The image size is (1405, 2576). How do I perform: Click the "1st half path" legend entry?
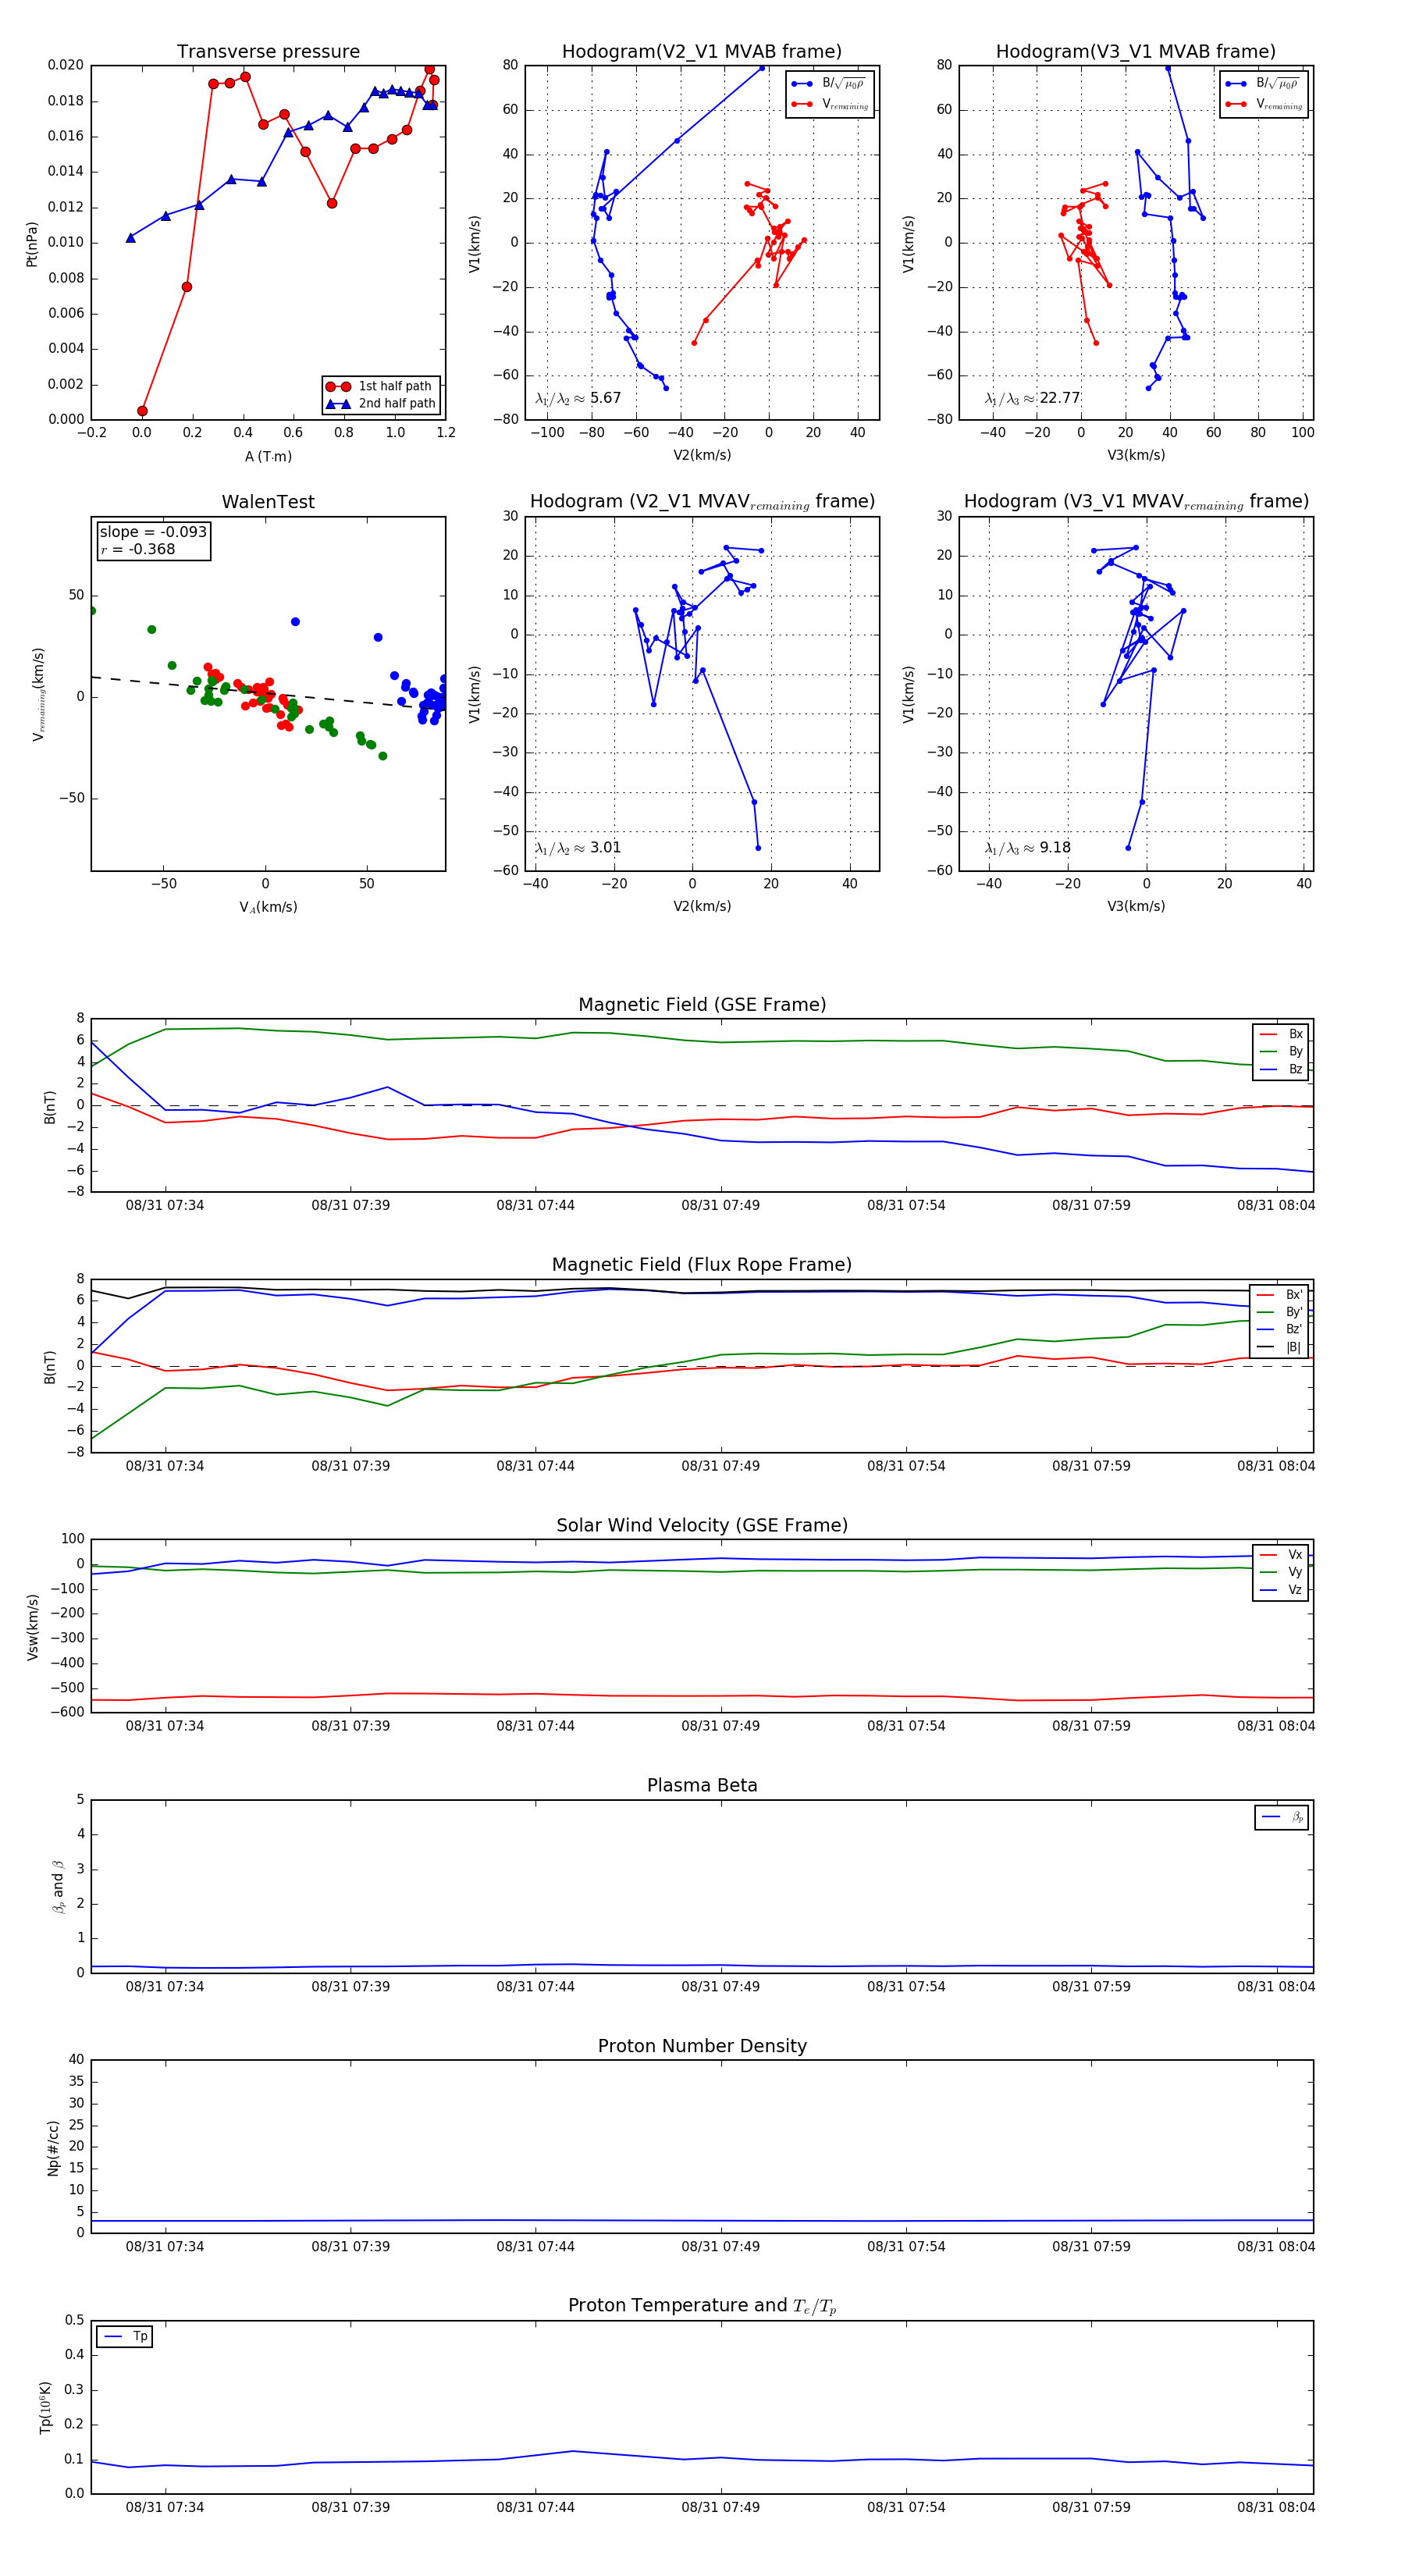coord(380,386)
